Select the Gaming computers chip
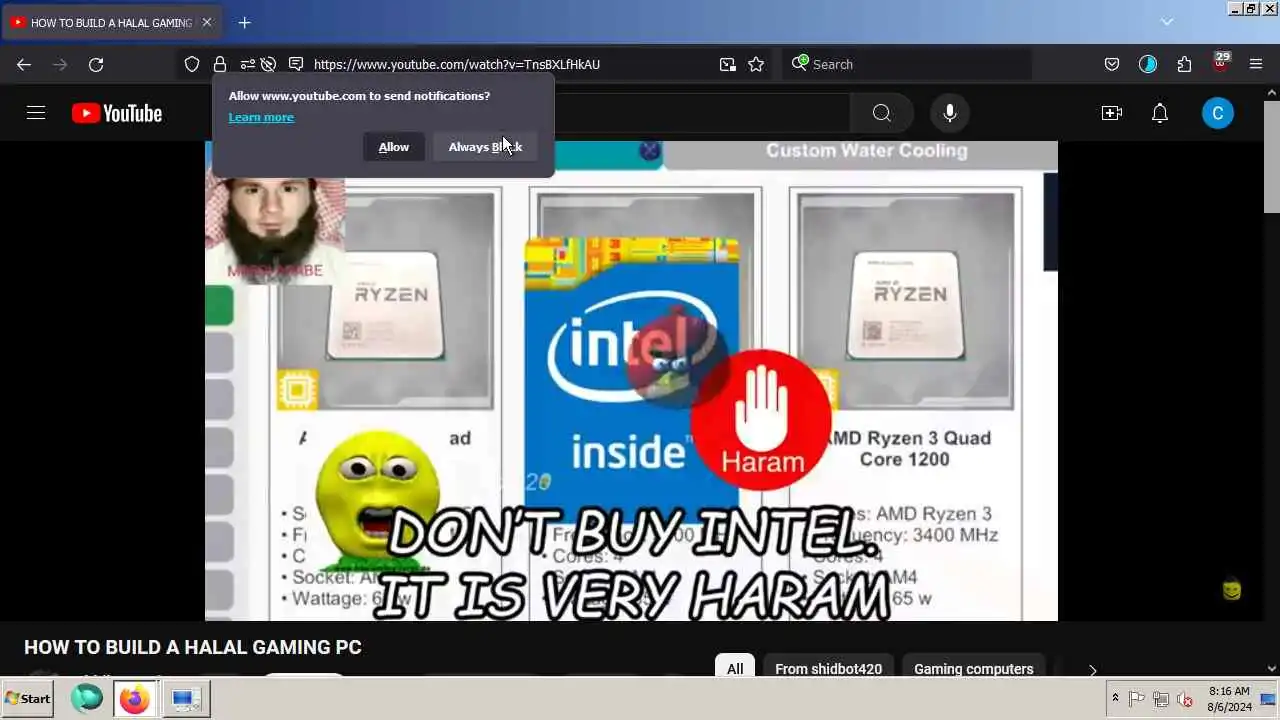 tap(973, 668)
